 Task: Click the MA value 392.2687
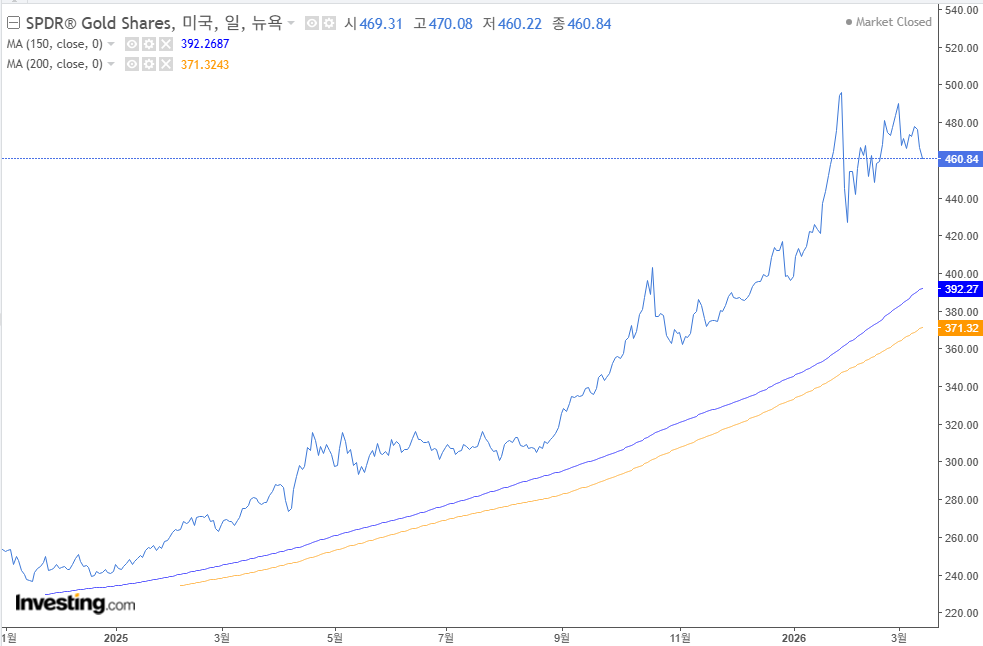205,44
